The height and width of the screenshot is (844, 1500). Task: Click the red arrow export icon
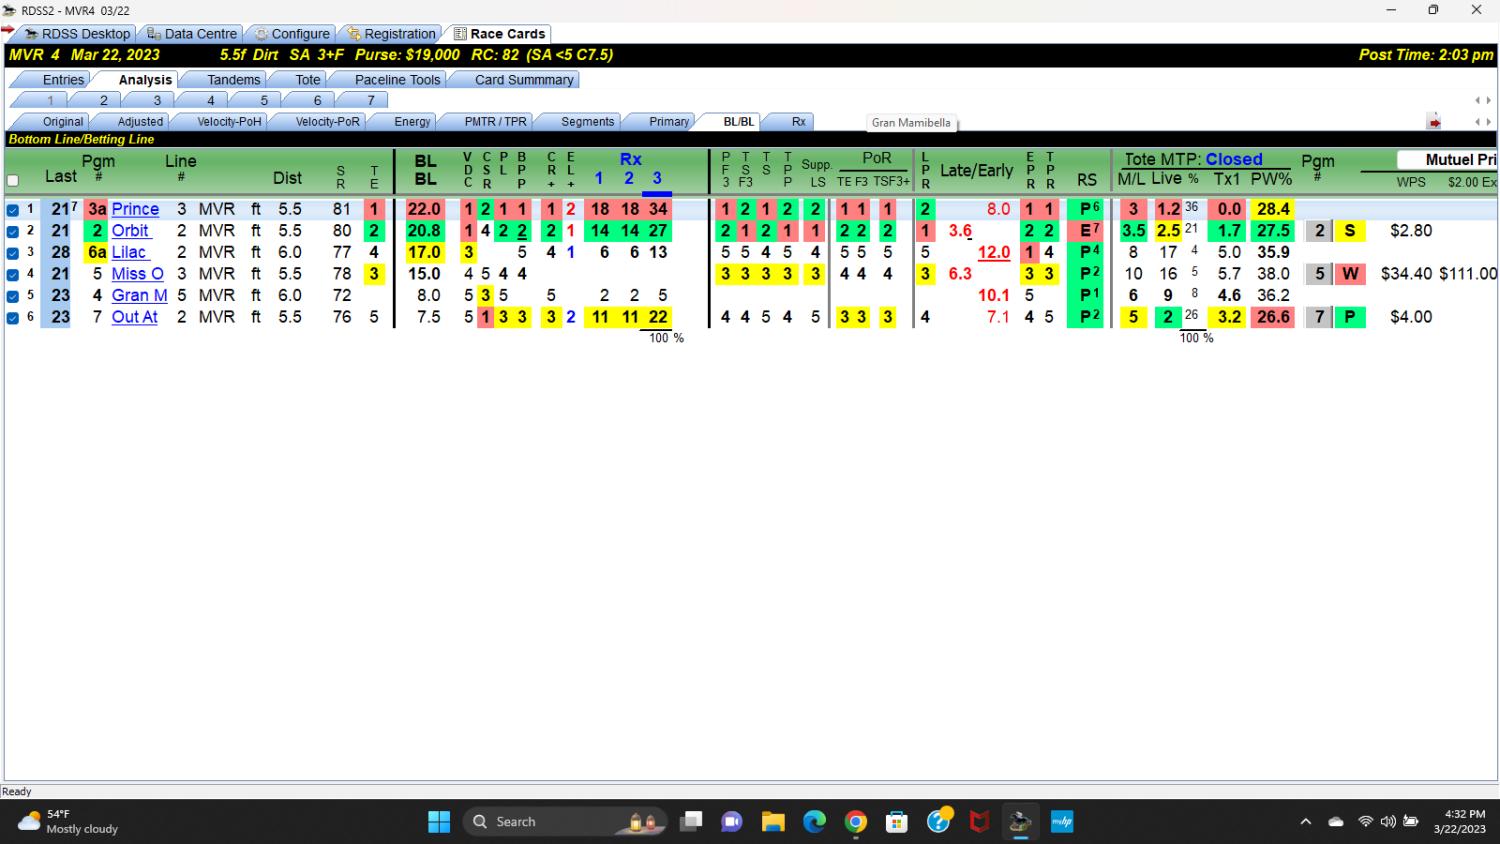pos(1434,122)
